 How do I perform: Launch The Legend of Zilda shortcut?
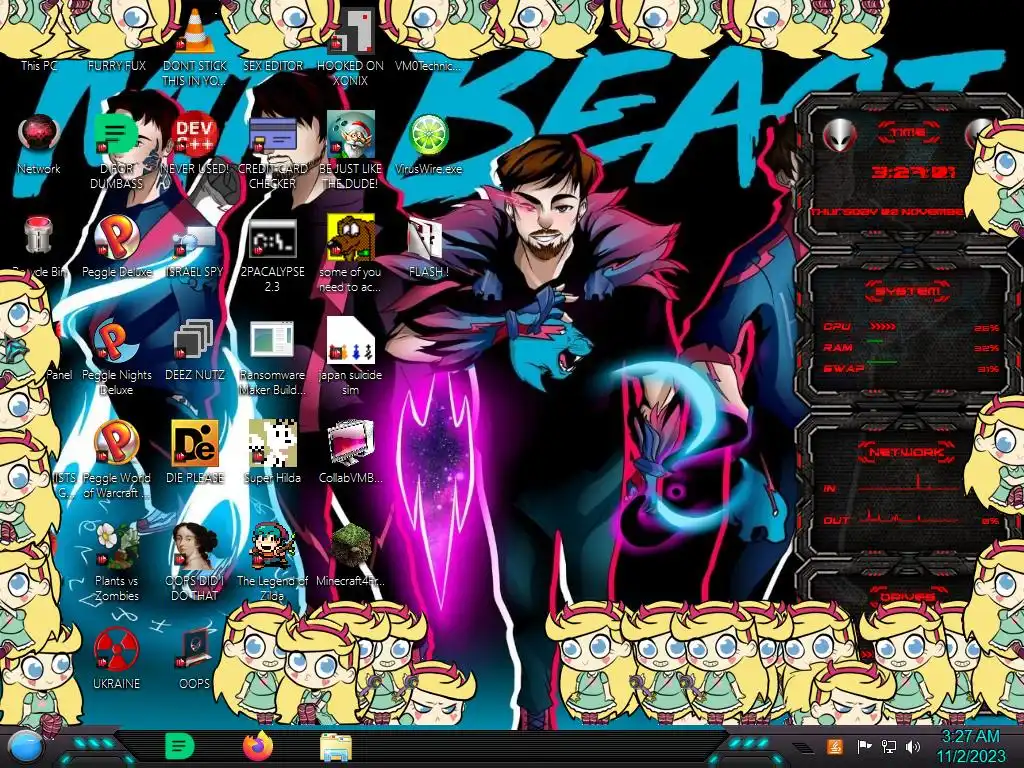tap(272, 546)
